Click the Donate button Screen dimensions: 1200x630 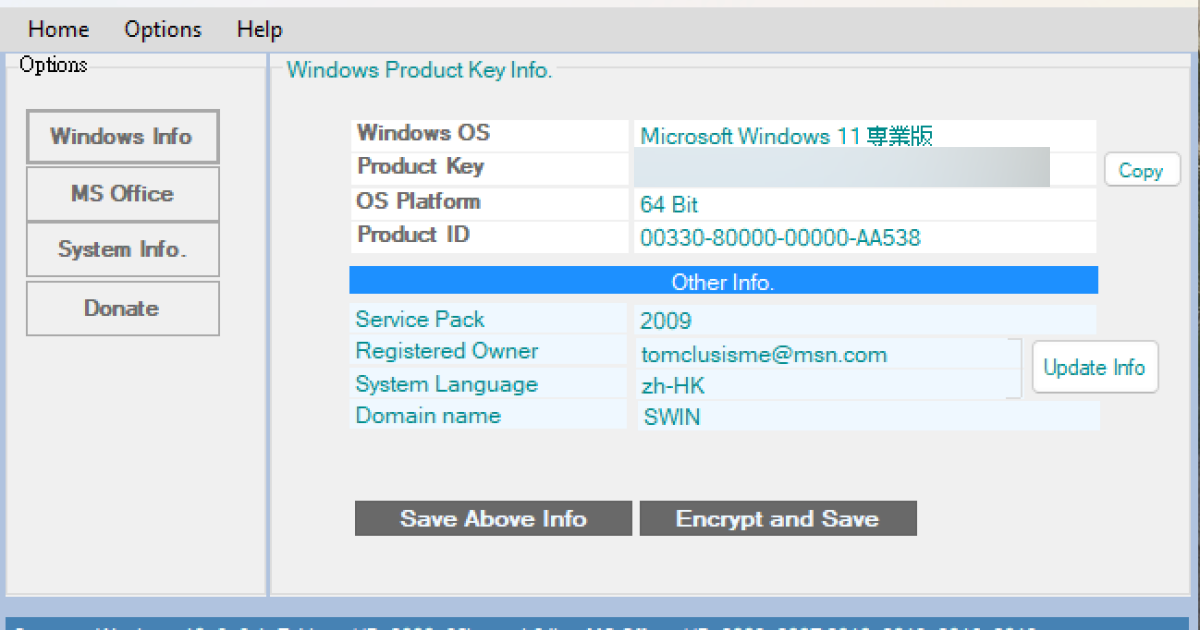click(122, 308)
